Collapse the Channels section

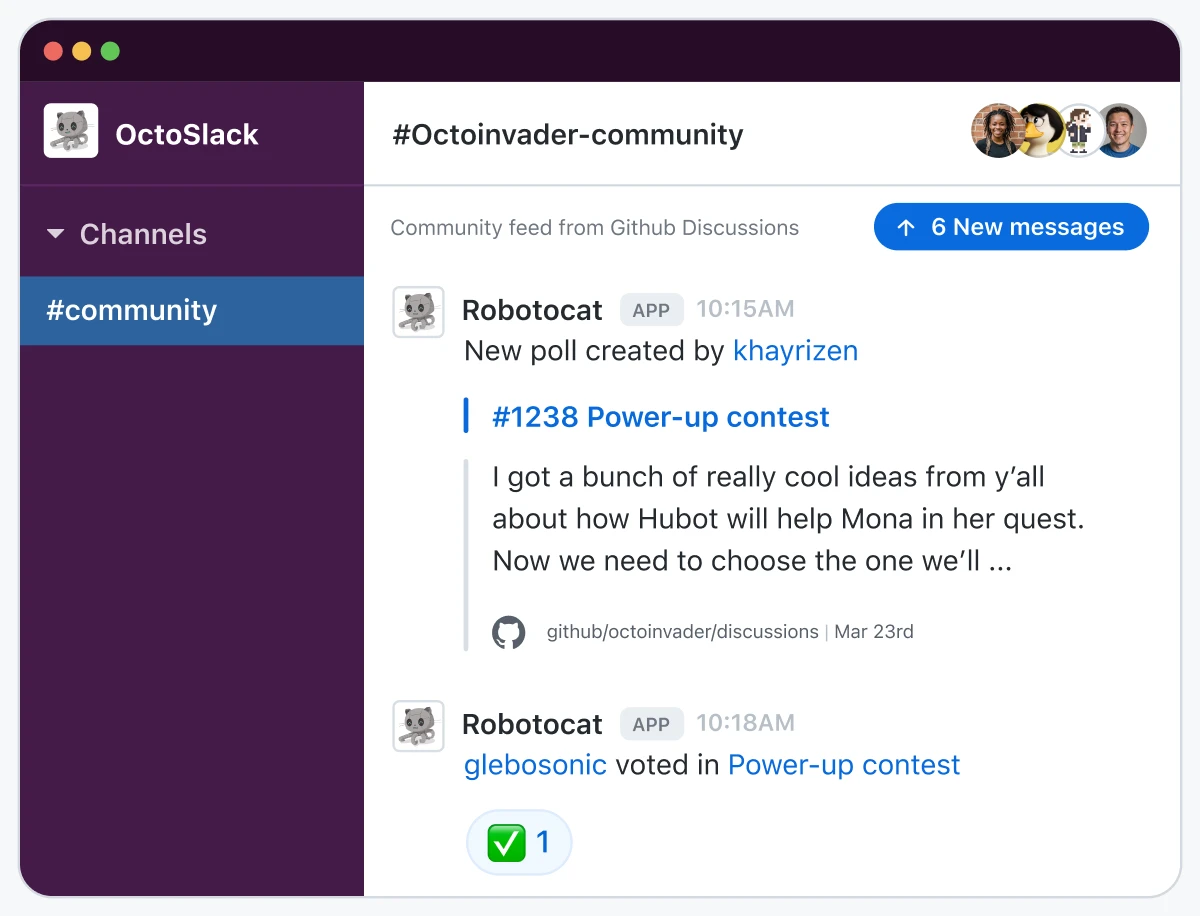pos(55,234)
